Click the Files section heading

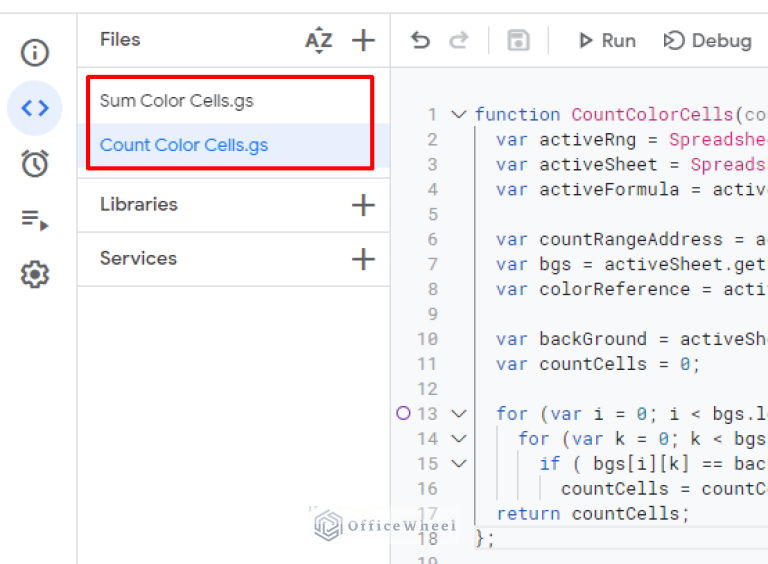pyautogui.click(x=120, y=40)
